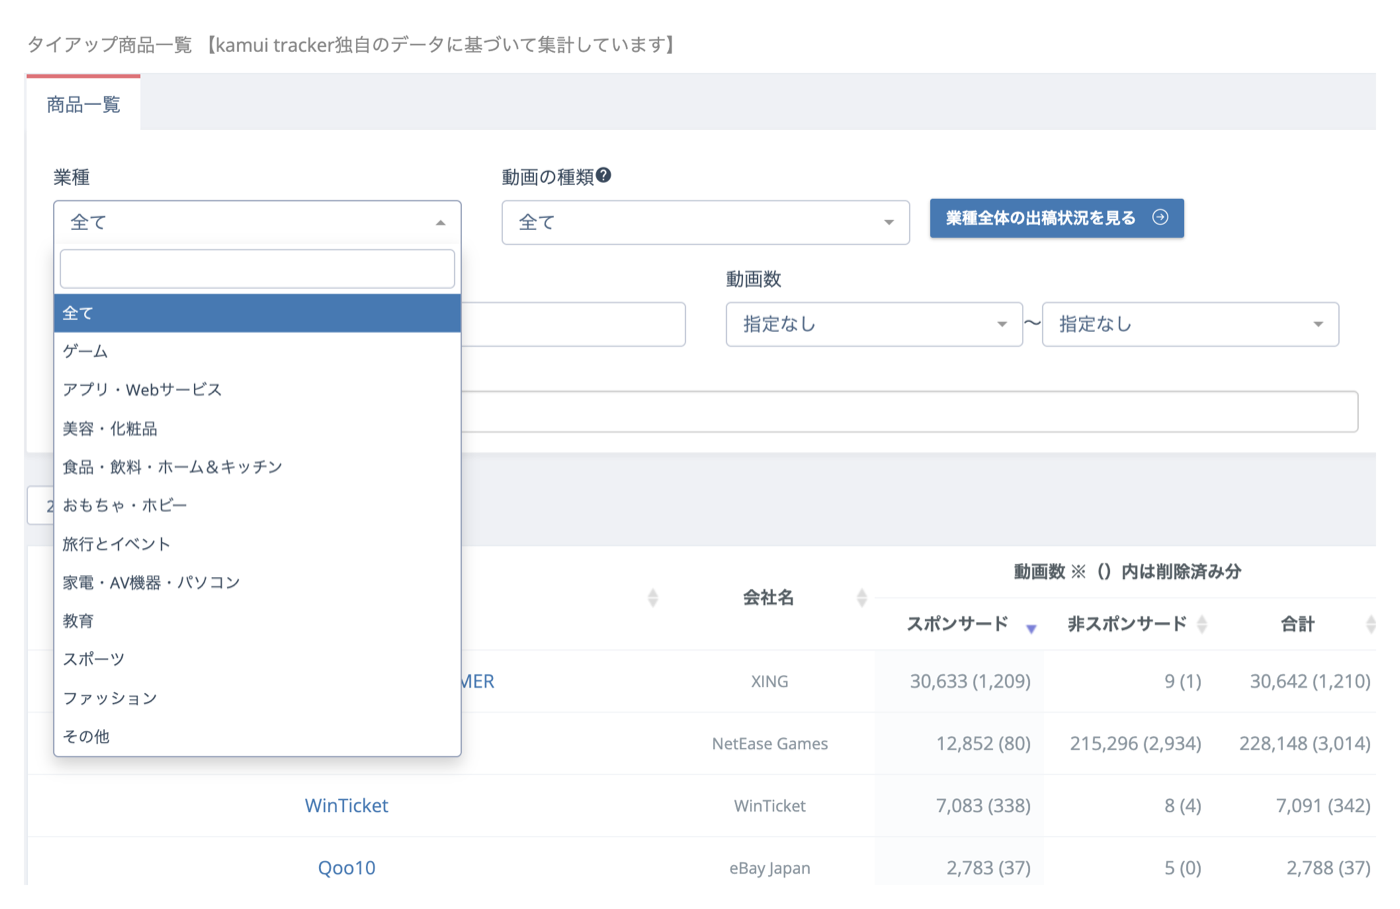Focus the 業種 dropdown search field
Screen dimensions: 1400x909
[x=257, y=269]
